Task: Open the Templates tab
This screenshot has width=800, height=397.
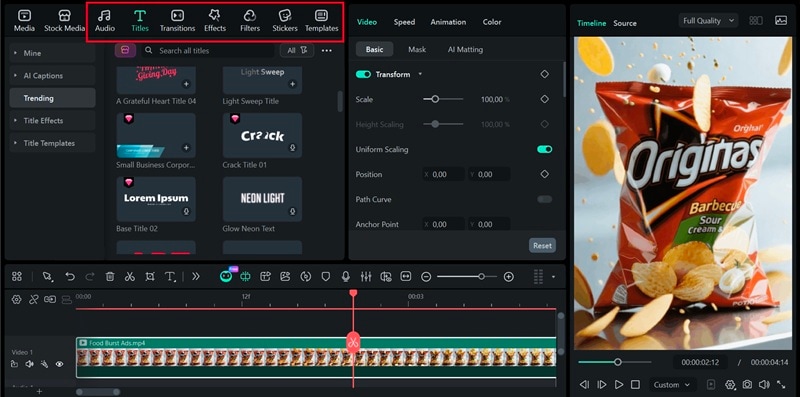Action: click(321, 21)
